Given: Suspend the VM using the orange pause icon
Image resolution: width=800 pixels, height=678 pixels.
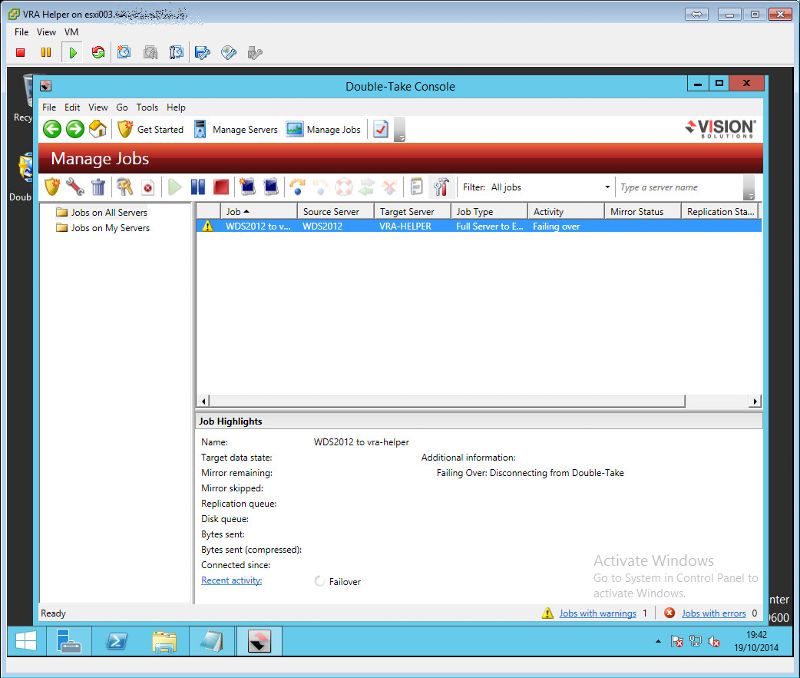Looking at the screenshot, I should (46, 53).
